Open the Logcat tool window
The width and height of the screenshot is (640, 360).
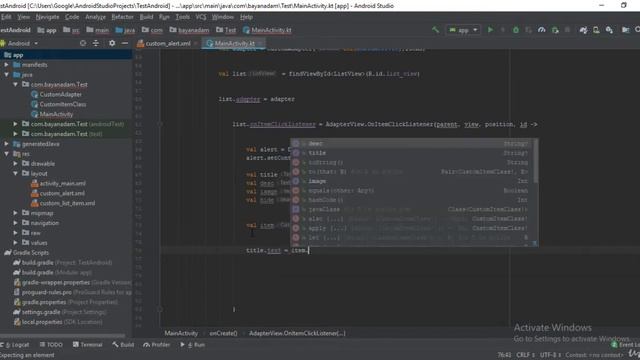tap(16, 345)
